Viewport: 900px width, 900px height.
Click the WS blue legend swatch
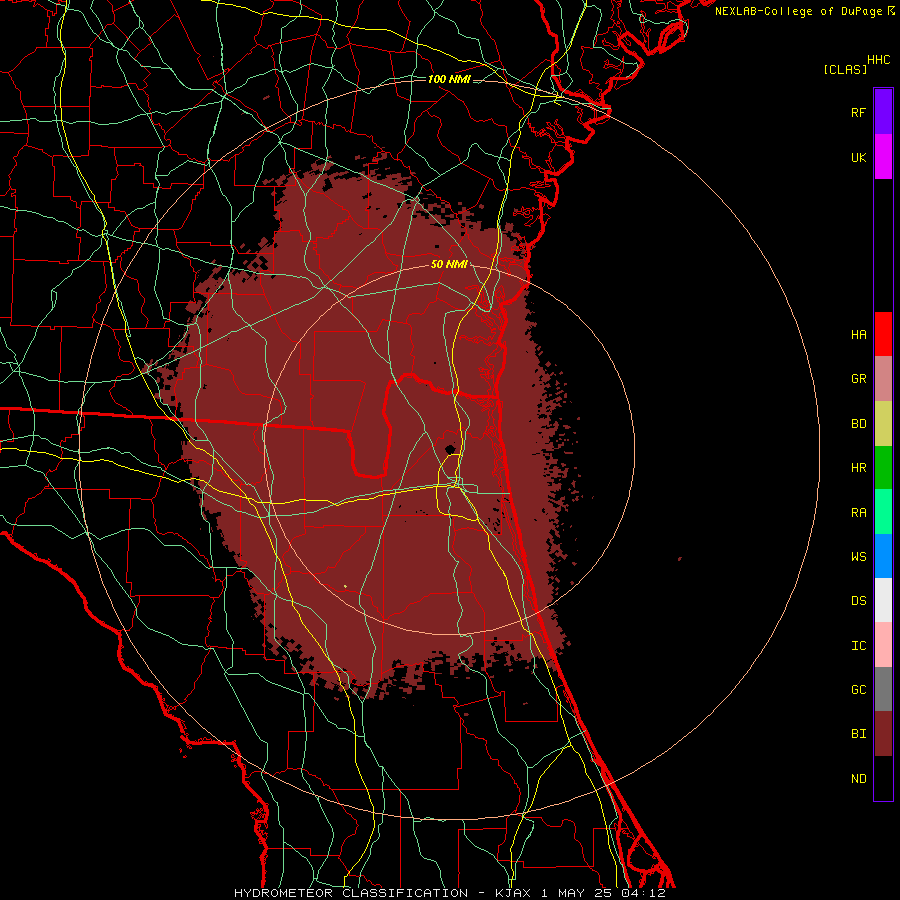[x=883, y=556]
